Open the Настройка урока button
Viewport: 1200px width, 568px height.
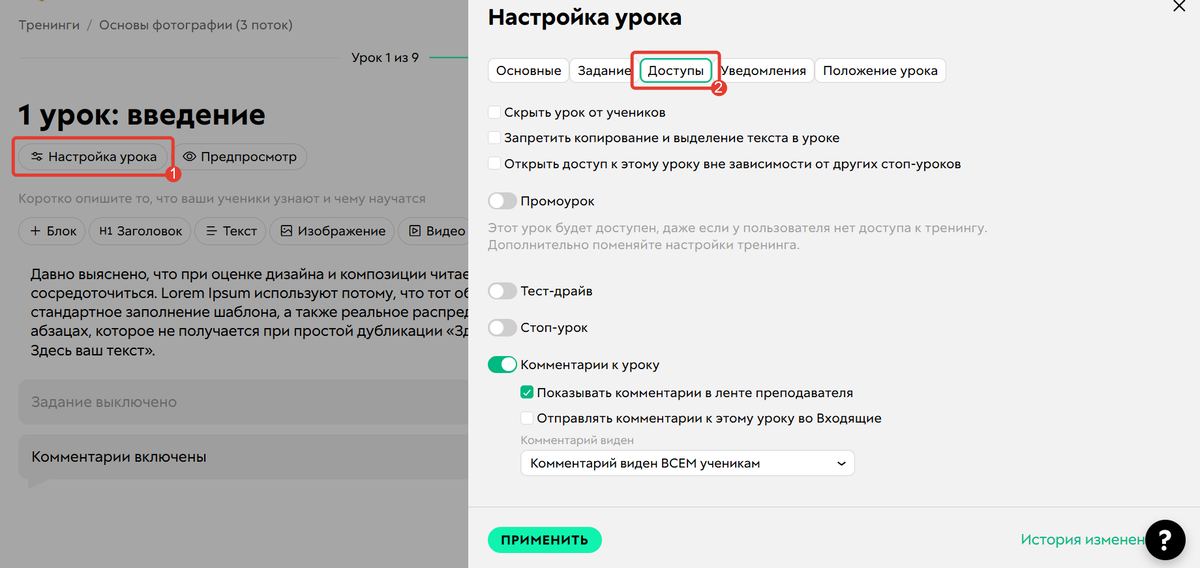[x=93, y=157]
